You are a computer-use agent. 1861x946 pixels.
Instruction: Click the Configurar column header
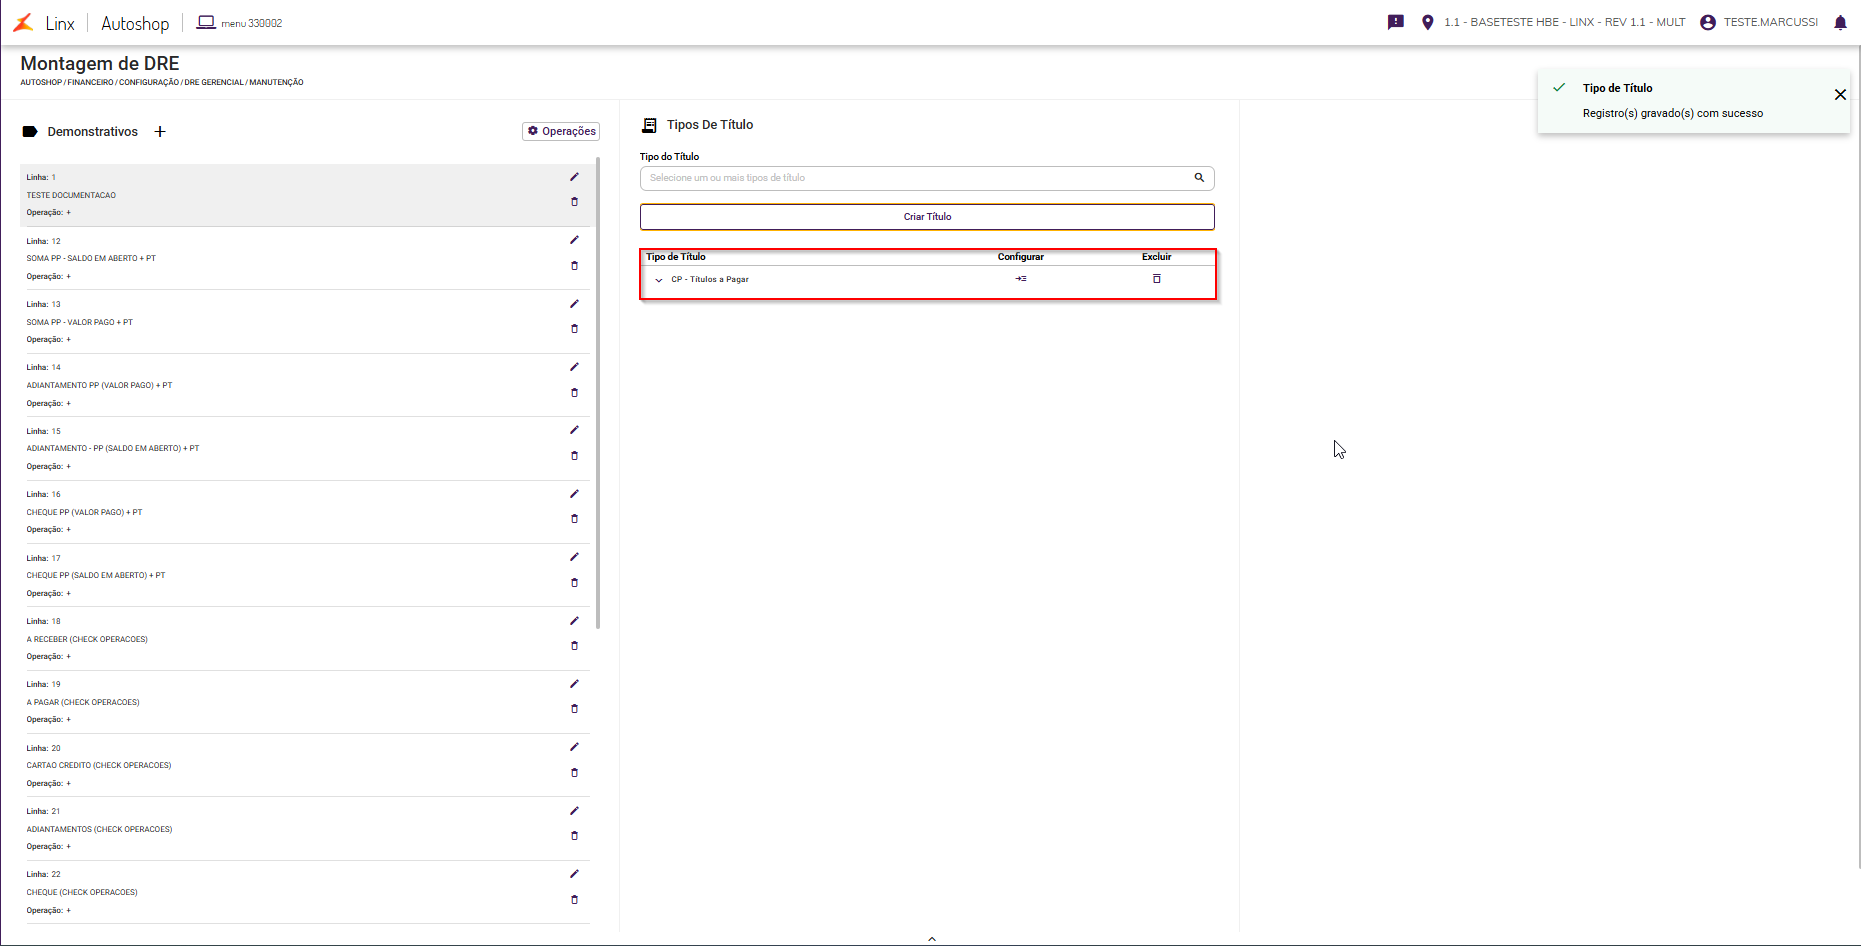1021,257
